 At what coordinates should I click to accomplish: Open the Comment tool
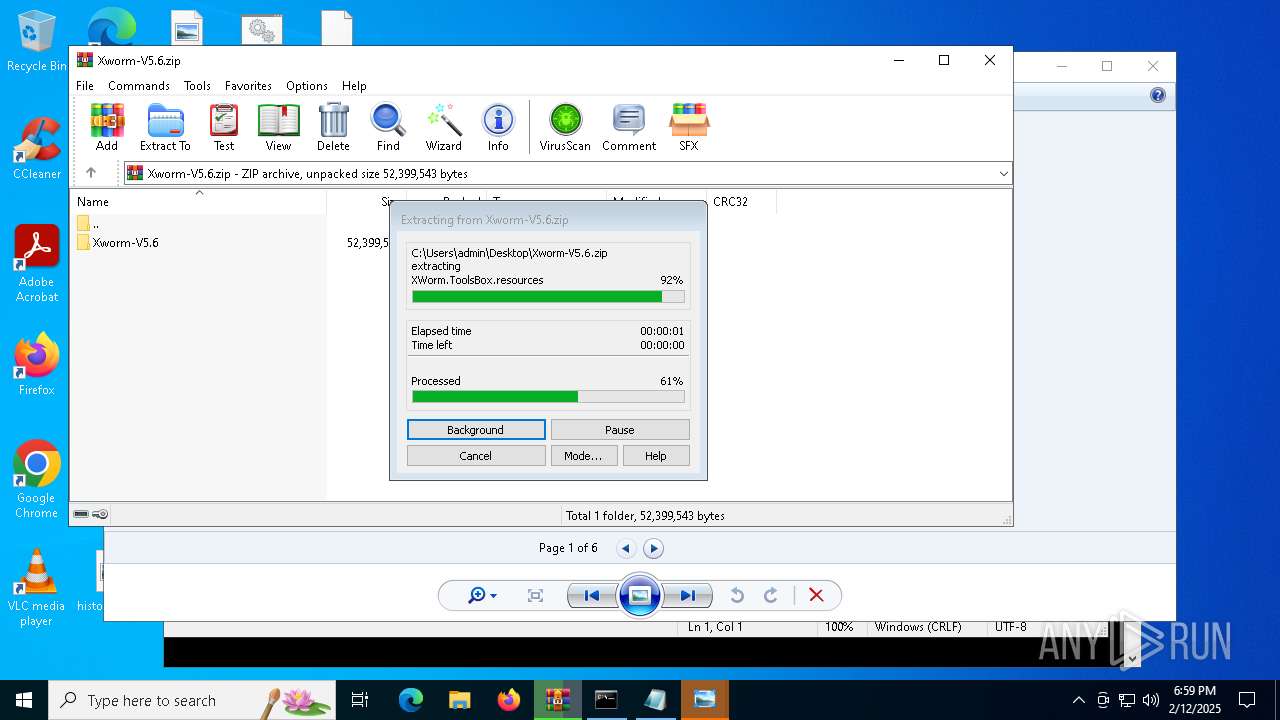pyautogui.click(x=629, y=127)
